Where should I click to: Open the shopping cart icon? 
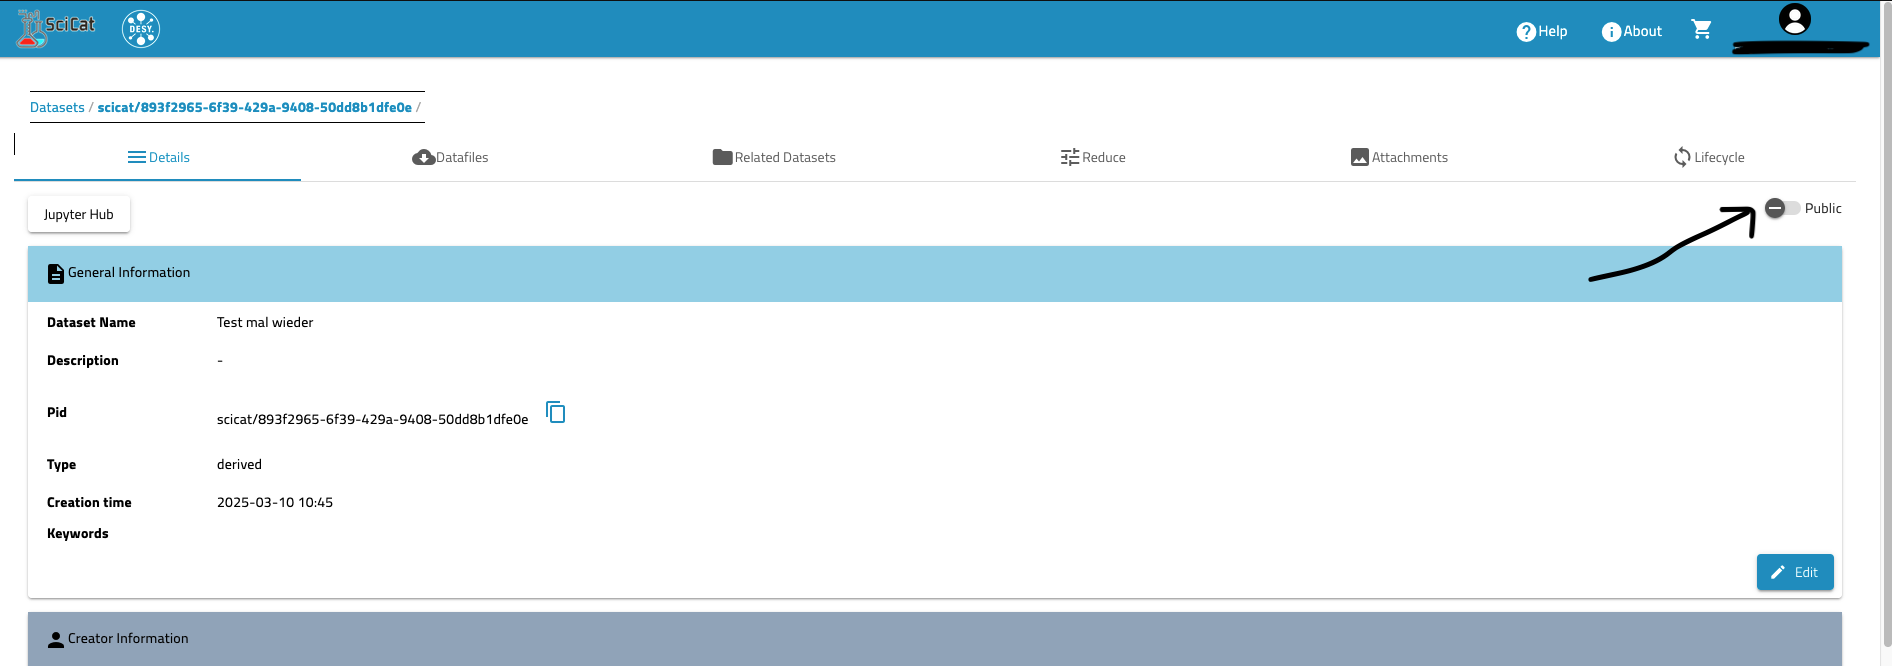pos(1701,30)
